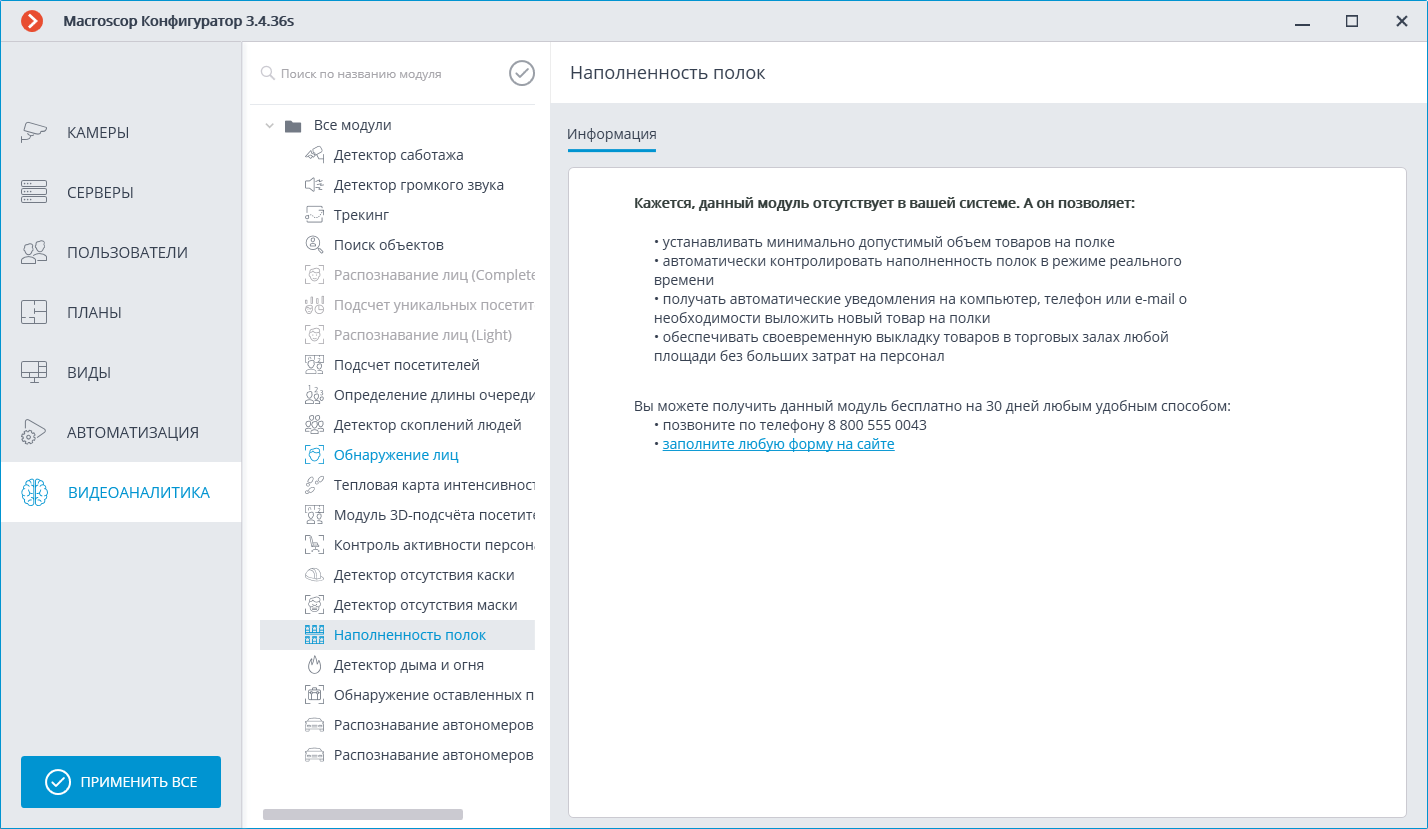Image resolution: width=1428 pixels, height=829 pixels.
Task: Click the Поиск объектов module icon
Action: point(314,245)
